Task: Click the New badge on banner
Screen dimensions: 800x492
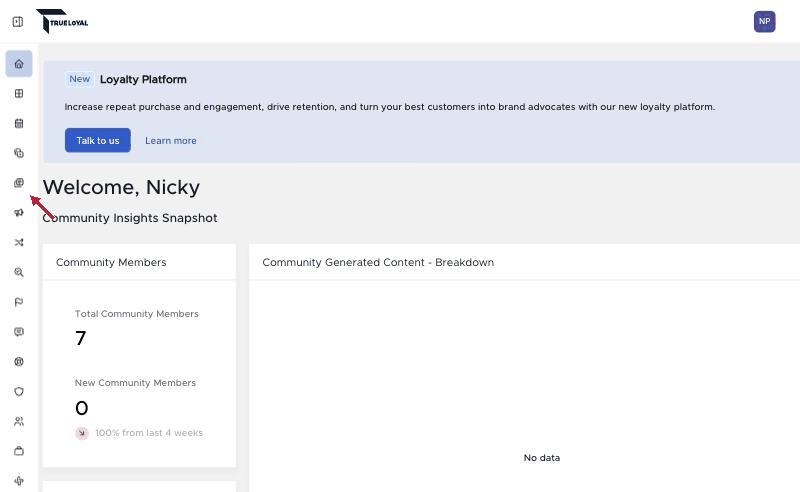Action: click(x=80, y=79)
